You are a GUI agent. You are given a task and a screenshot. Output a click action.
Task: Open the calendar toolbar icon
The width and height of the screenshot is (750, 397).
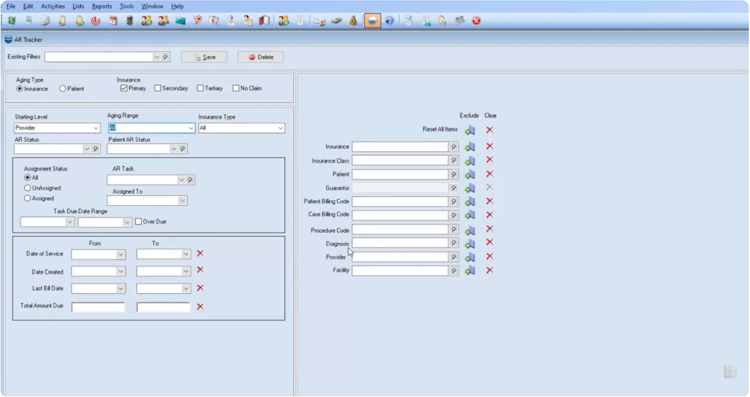(x=113, y=21)
